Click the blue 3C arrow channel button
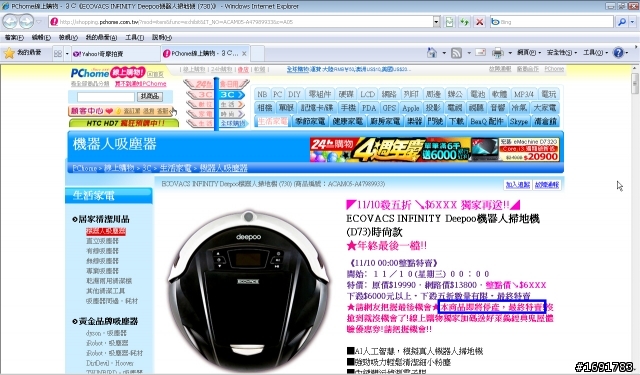640x375 pixels. click(x=232, y=95)
